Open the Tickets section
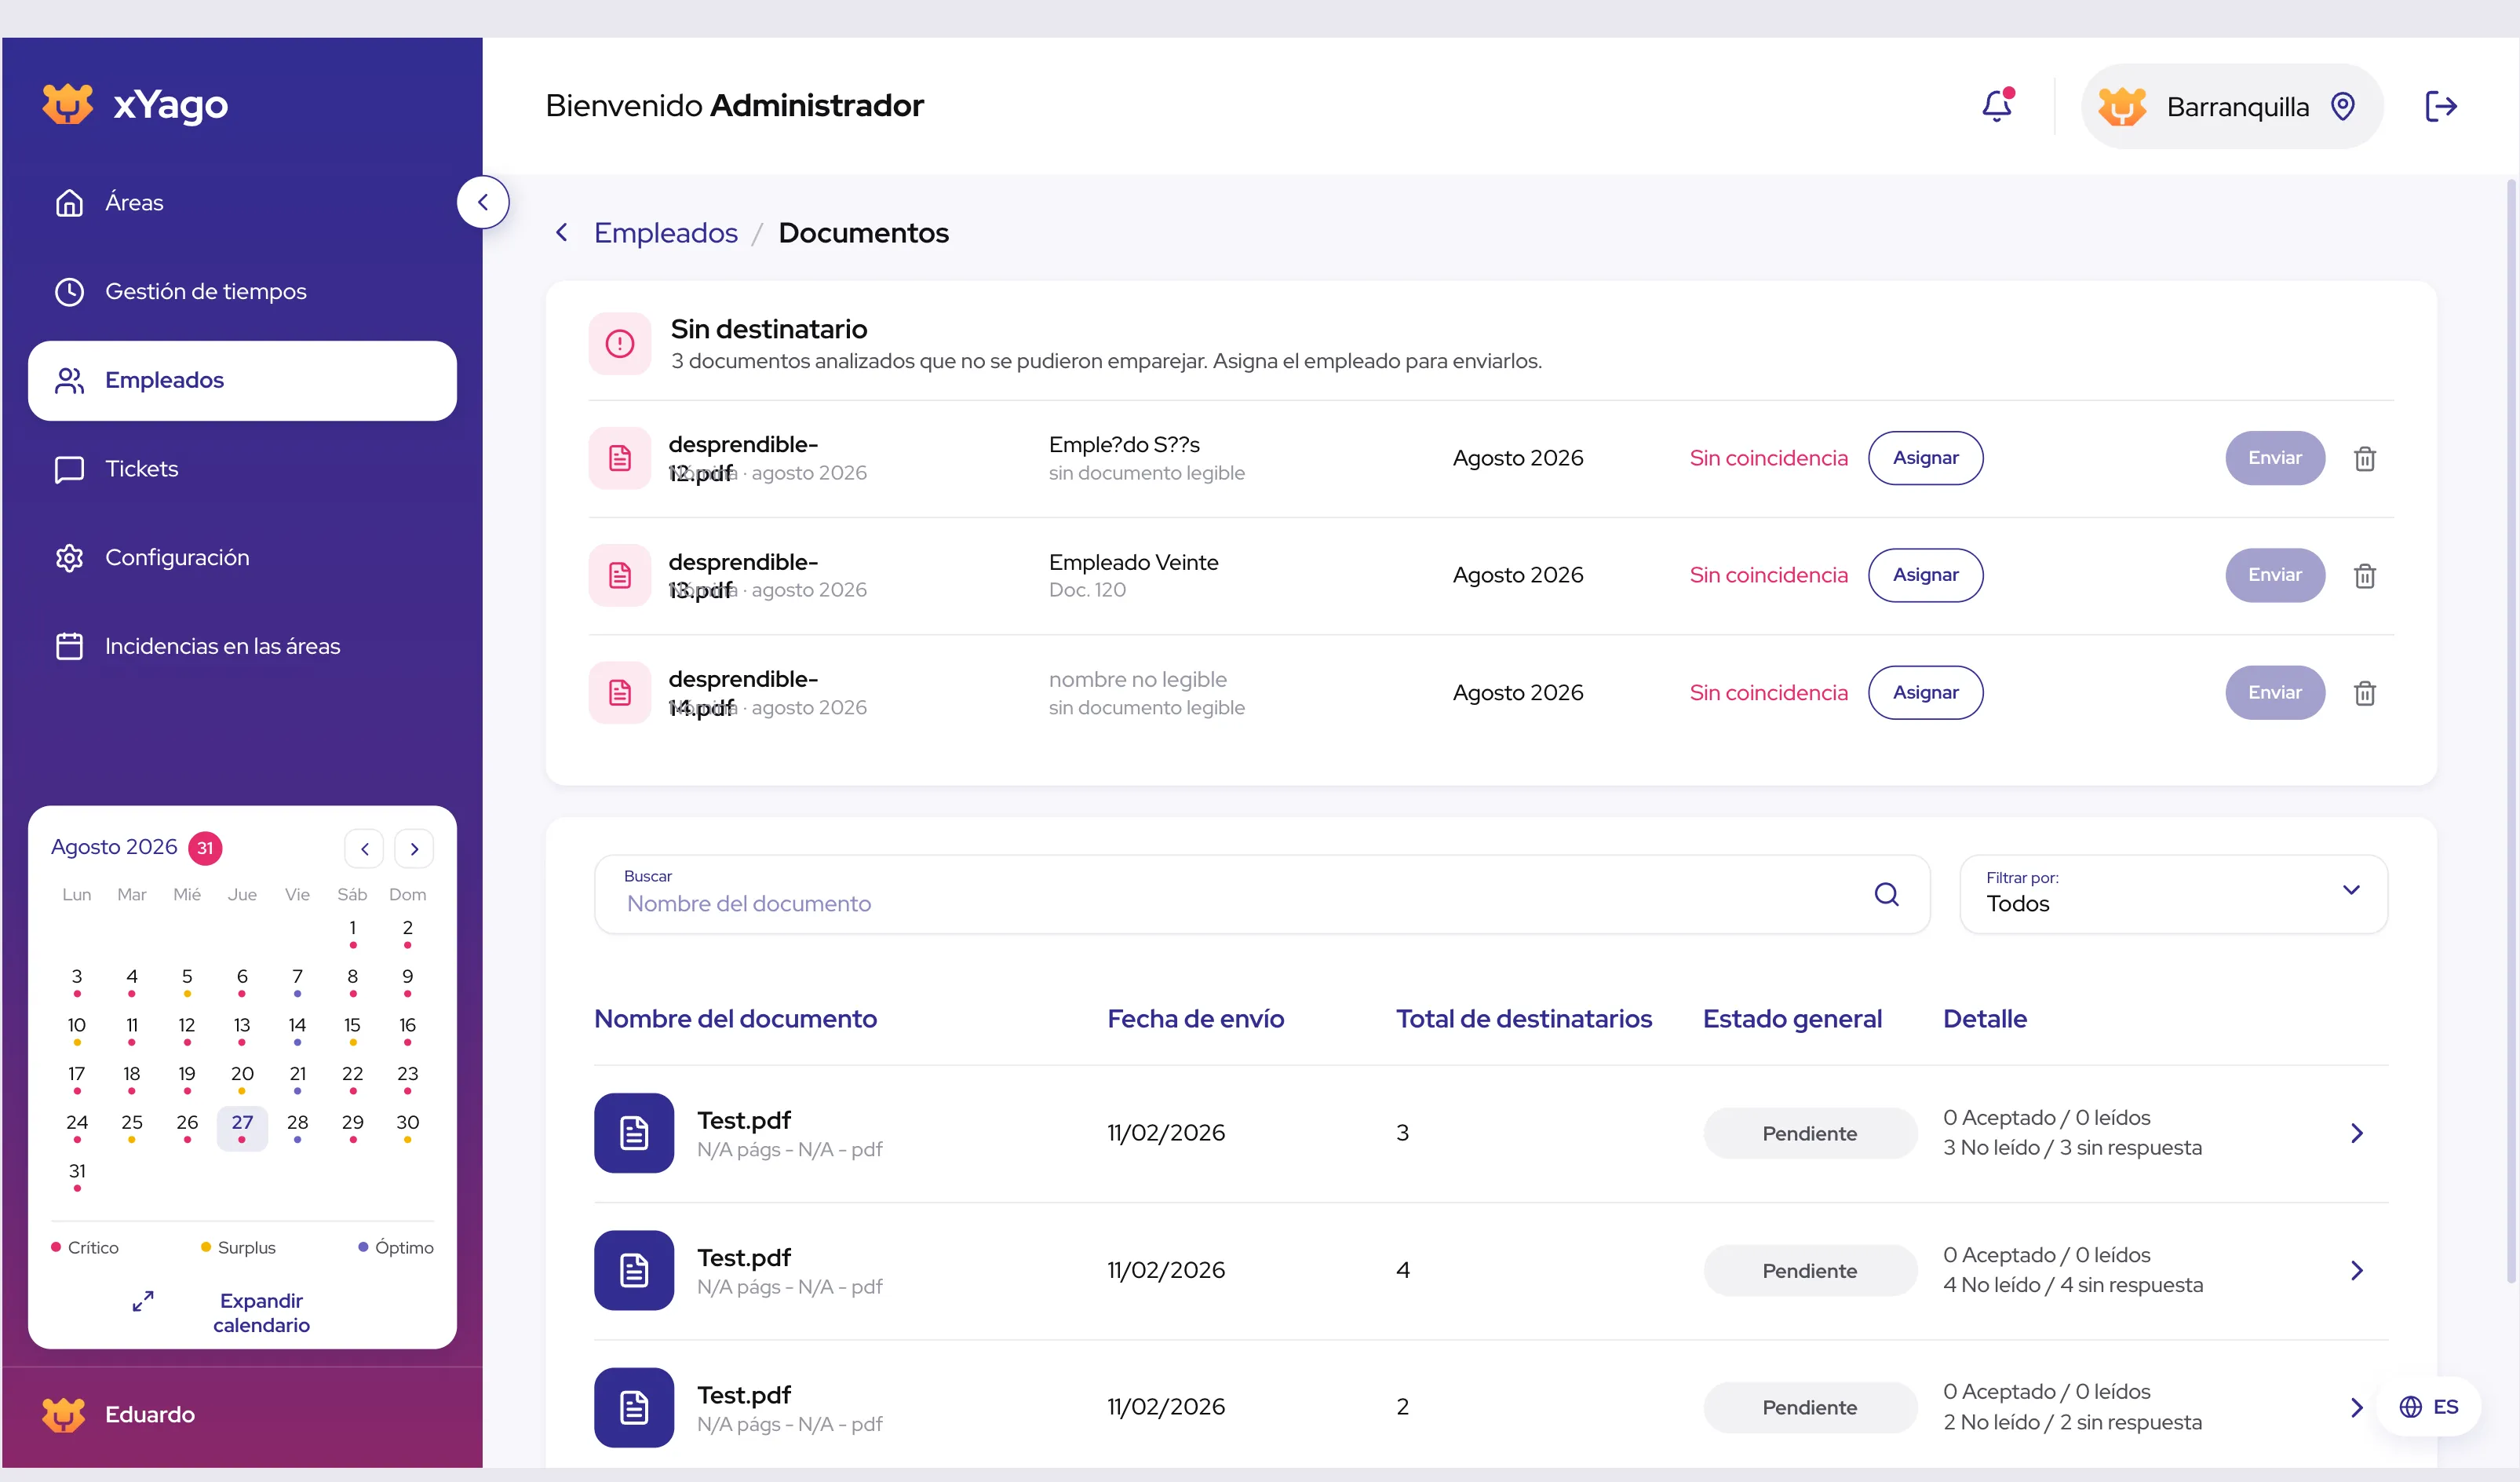 click(x=242, y=469)
